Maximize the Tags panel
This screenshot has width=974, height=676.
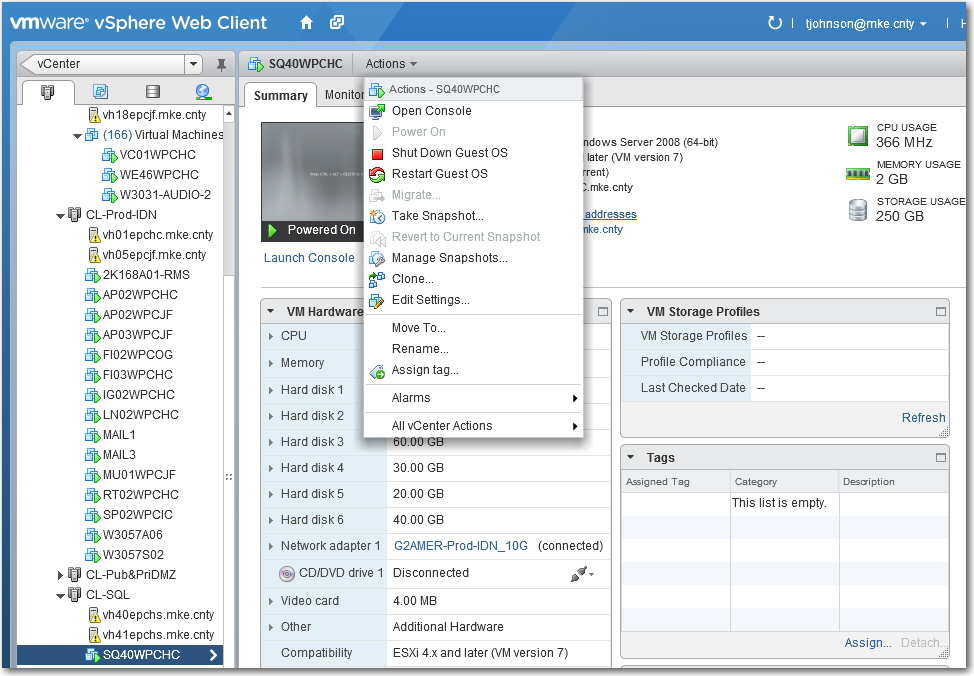[x=941, y=457]
